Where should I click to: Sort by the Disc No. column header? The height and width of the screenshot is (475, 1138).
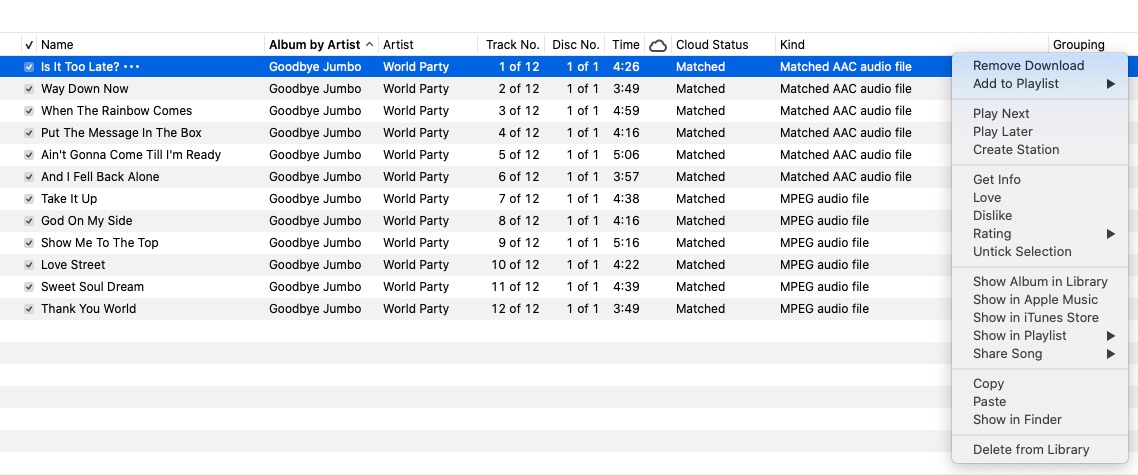[575, 45]
